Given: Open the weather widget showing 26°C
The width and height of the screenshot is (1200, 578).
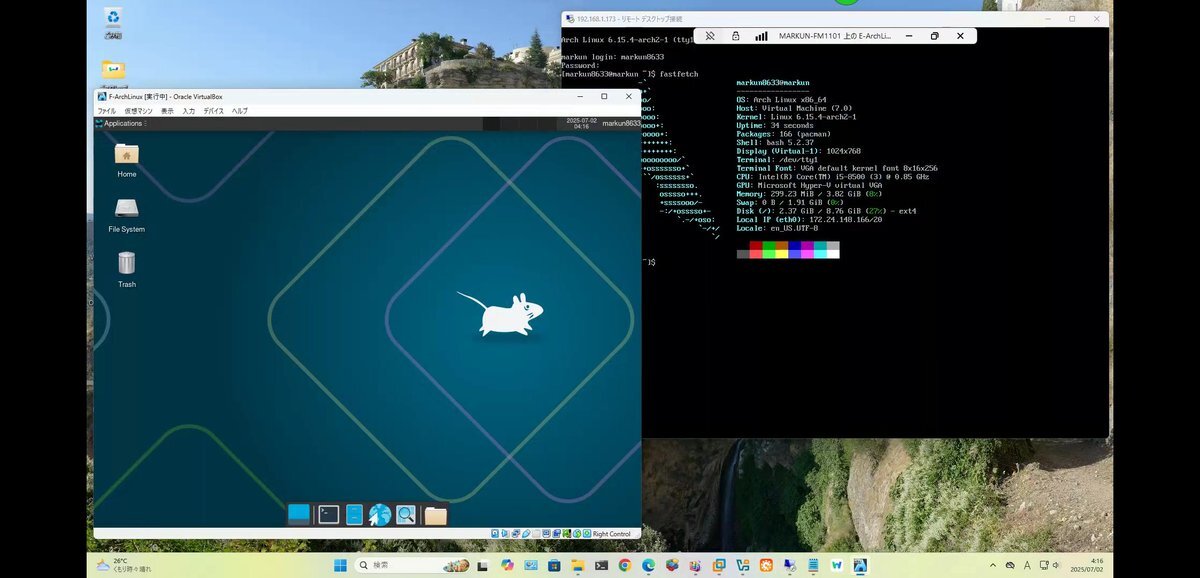Looking at the screenshot, I should coord(125,565).
